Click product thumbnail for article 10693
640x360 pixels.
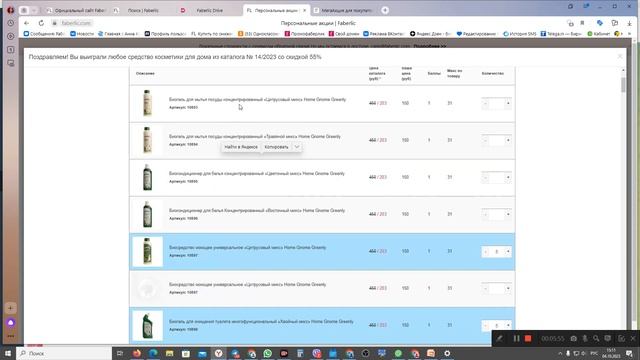pyautogui.click(x=147, y=103)
